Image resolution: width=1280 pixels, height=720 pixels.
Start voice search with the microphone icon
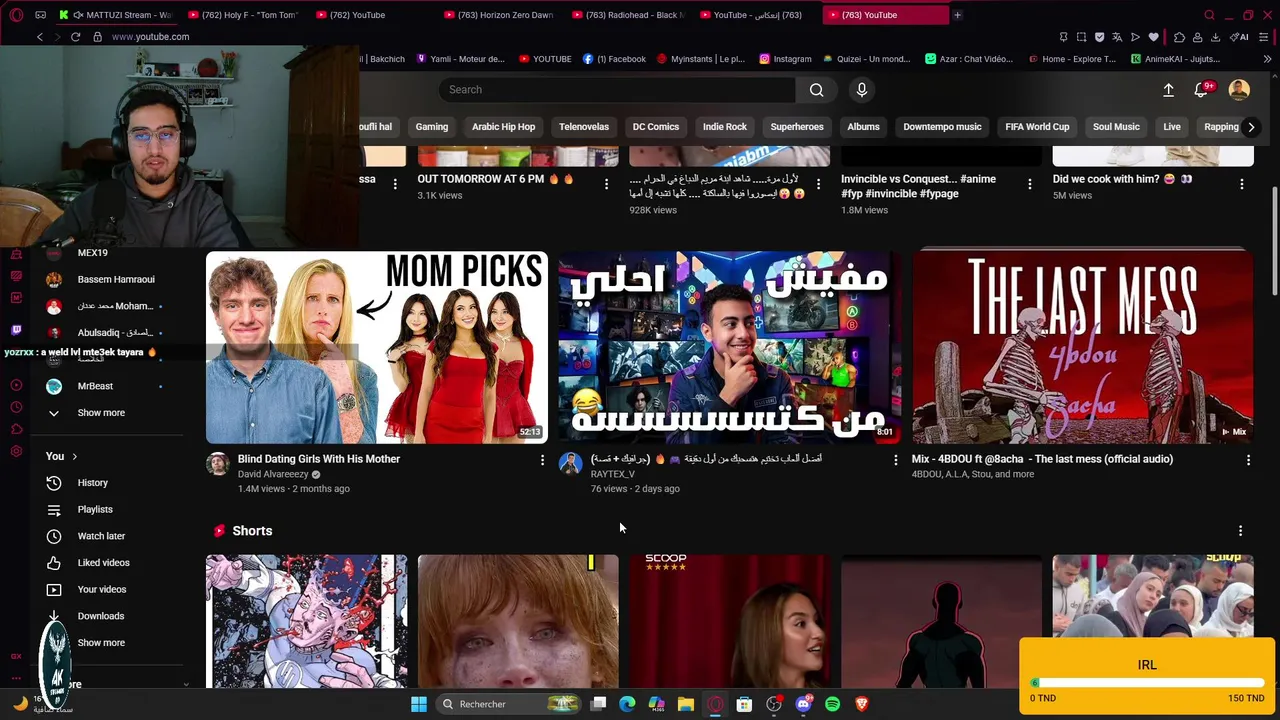tap(862, 90)
